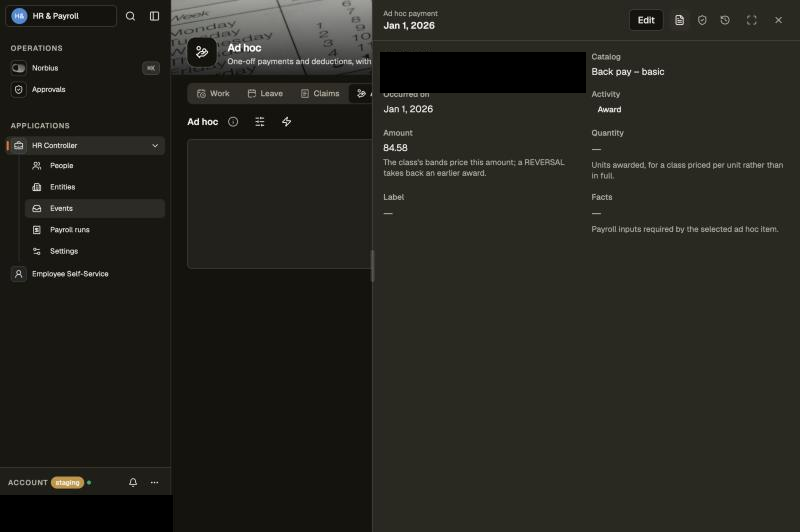Click the Ad hoc page header icon
Viewport: 800px width, 532px height.
202,52
